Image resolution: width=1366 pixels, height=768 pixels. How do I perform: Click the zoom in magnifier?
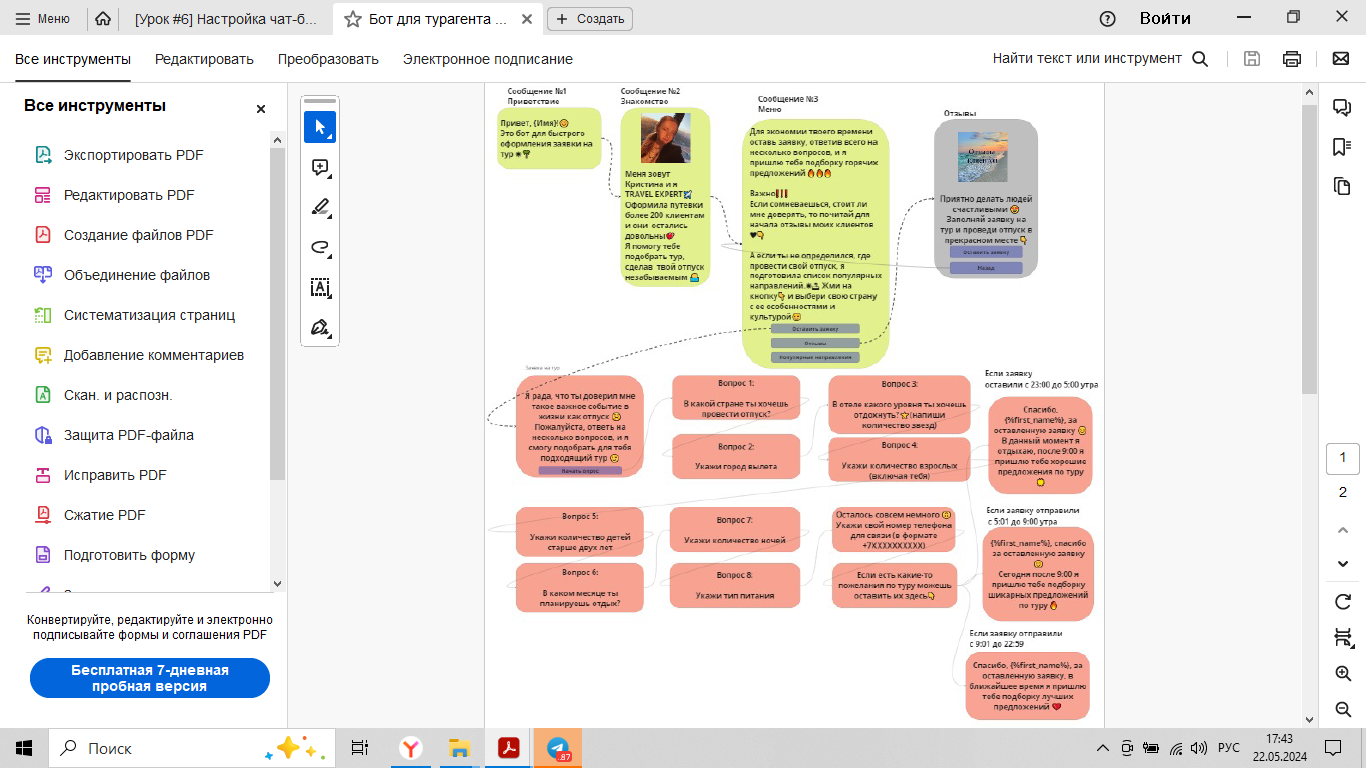point(1343,673)
